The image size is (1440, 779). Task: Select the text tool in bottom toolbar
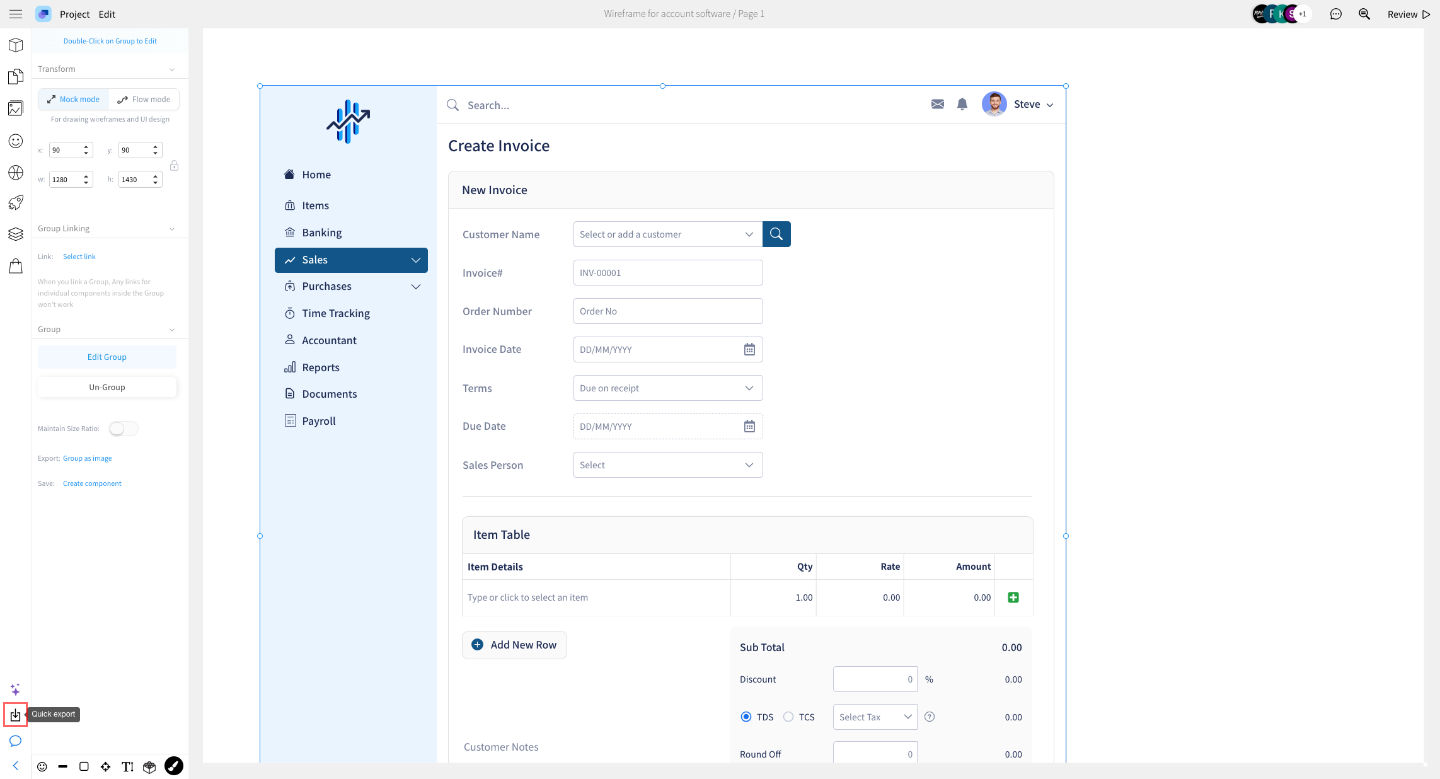coord(127,767)
